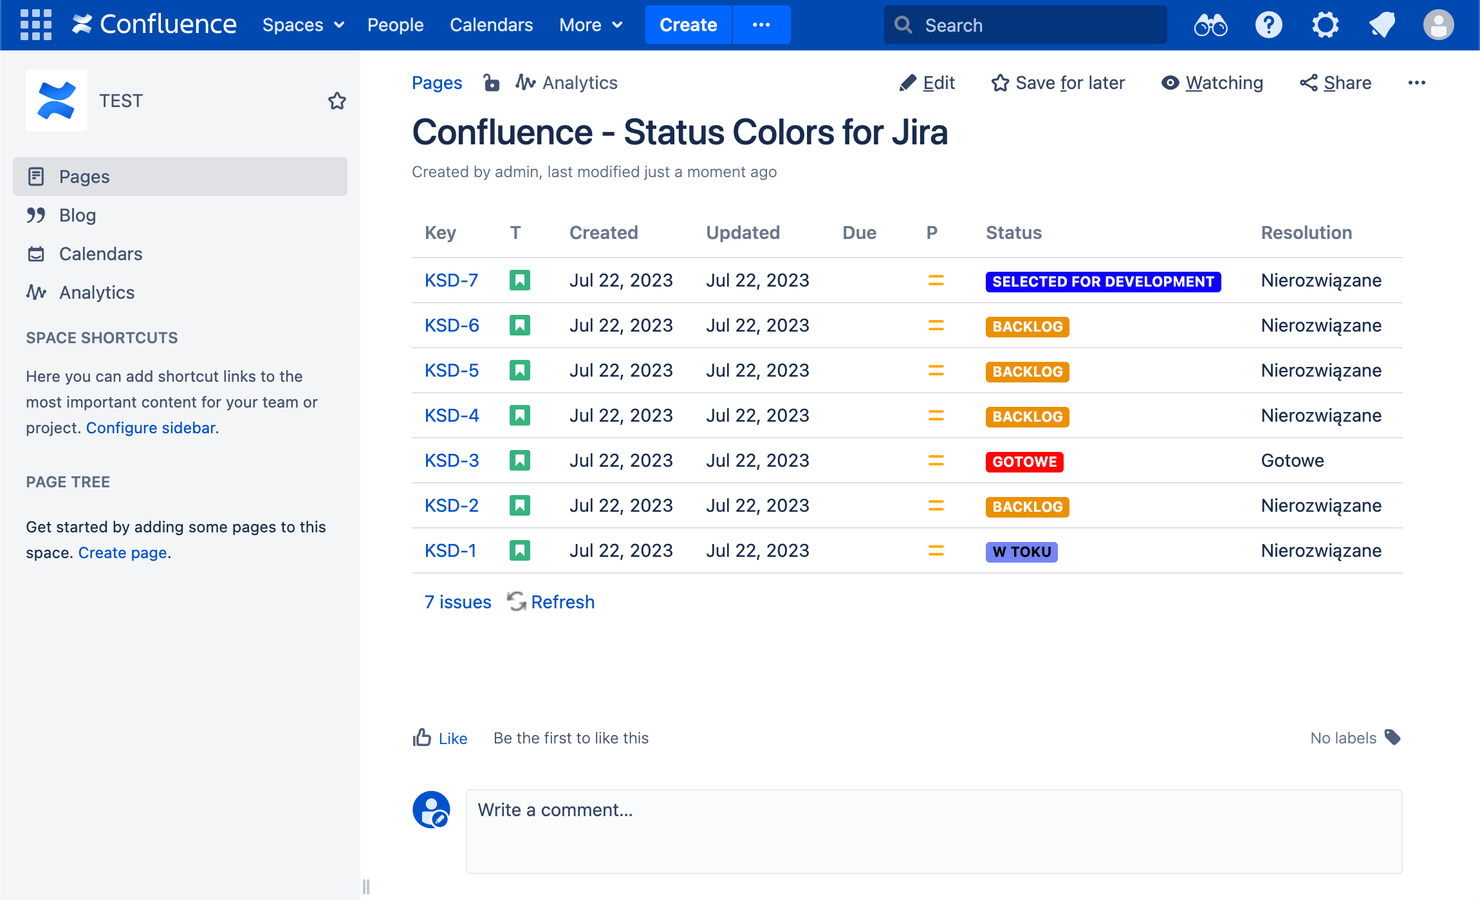This screenshot has width=1480, height=900.
Task: Click the story type icon for KSD-2
Action: coord(520,505)
